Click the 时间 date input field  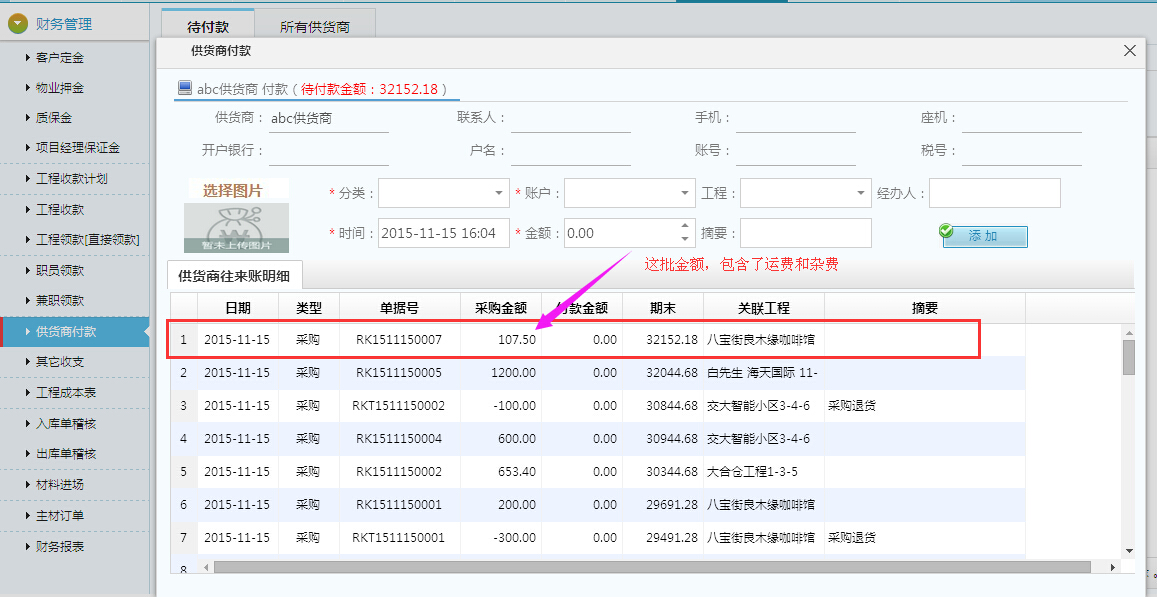click(443, 233)
